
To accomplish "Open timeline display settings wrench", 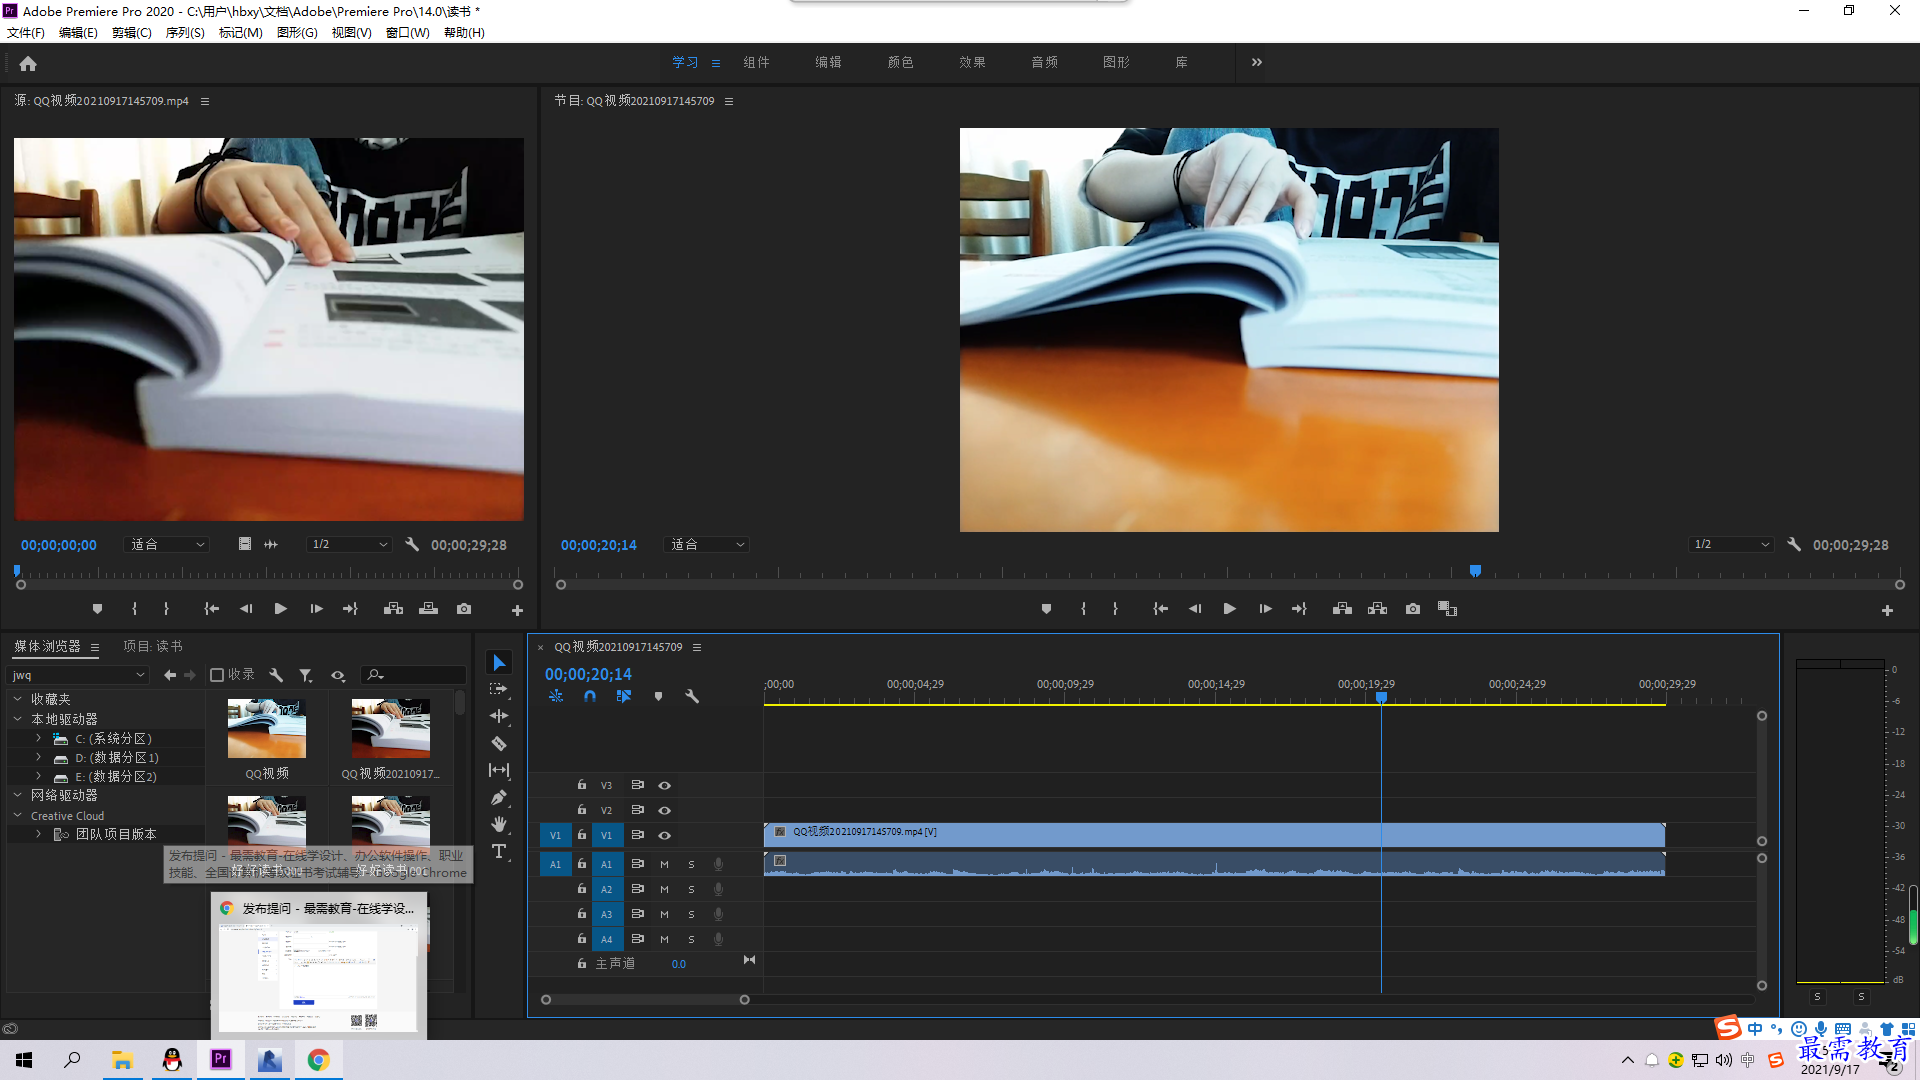I will pos(691,696).
